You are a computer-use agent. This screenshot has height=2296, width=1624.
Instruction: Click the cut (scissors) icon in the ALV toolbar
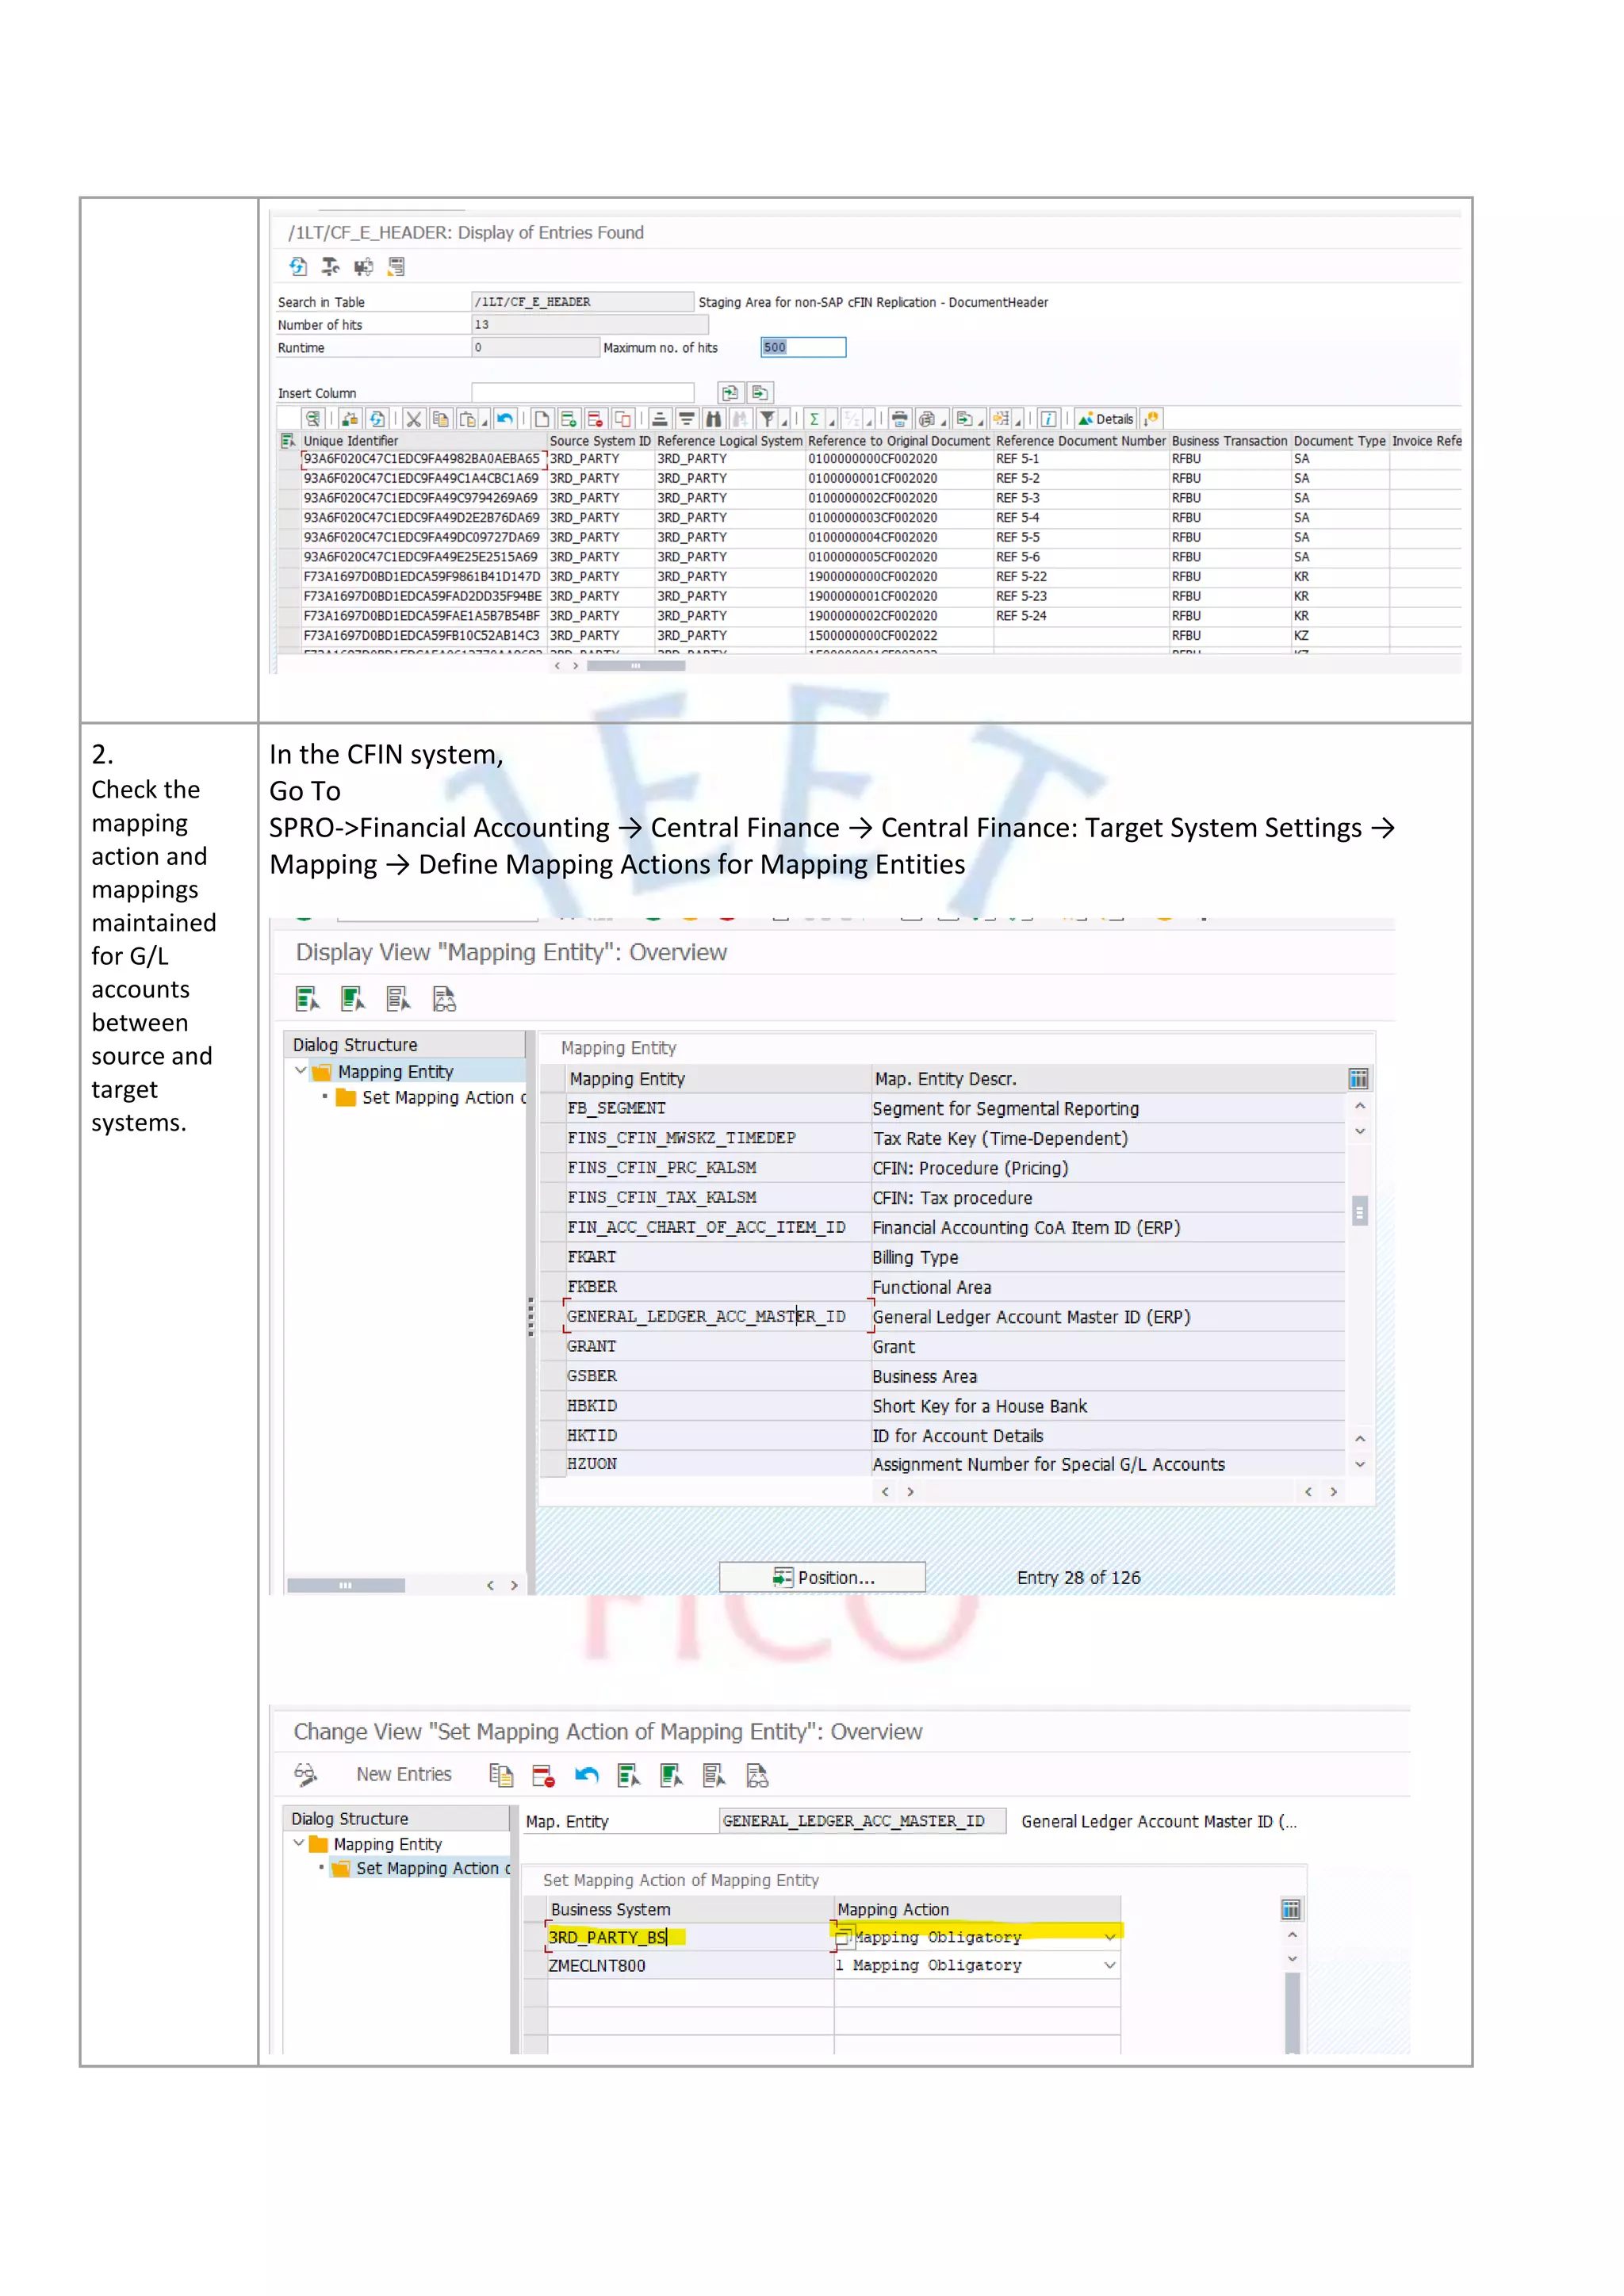[413, 419]
